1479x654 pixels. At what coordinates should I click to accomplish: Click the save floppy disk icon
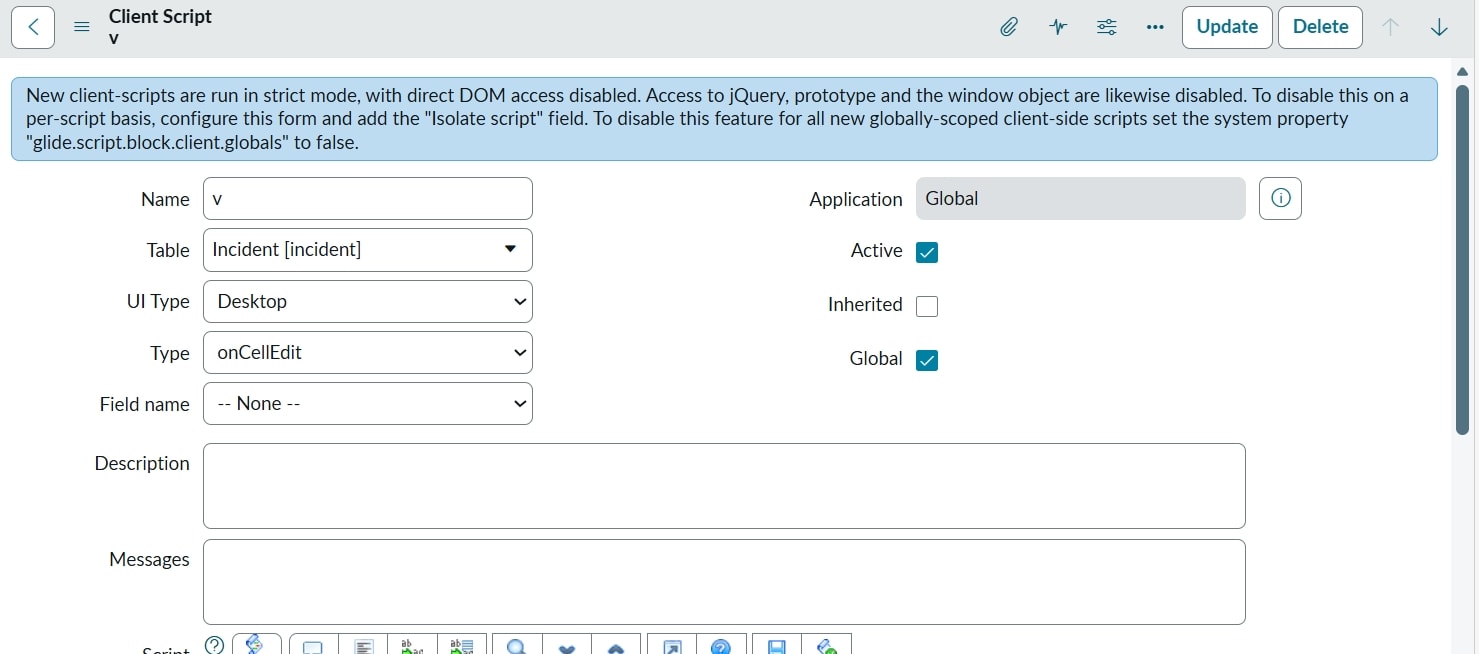pos(777,644)
